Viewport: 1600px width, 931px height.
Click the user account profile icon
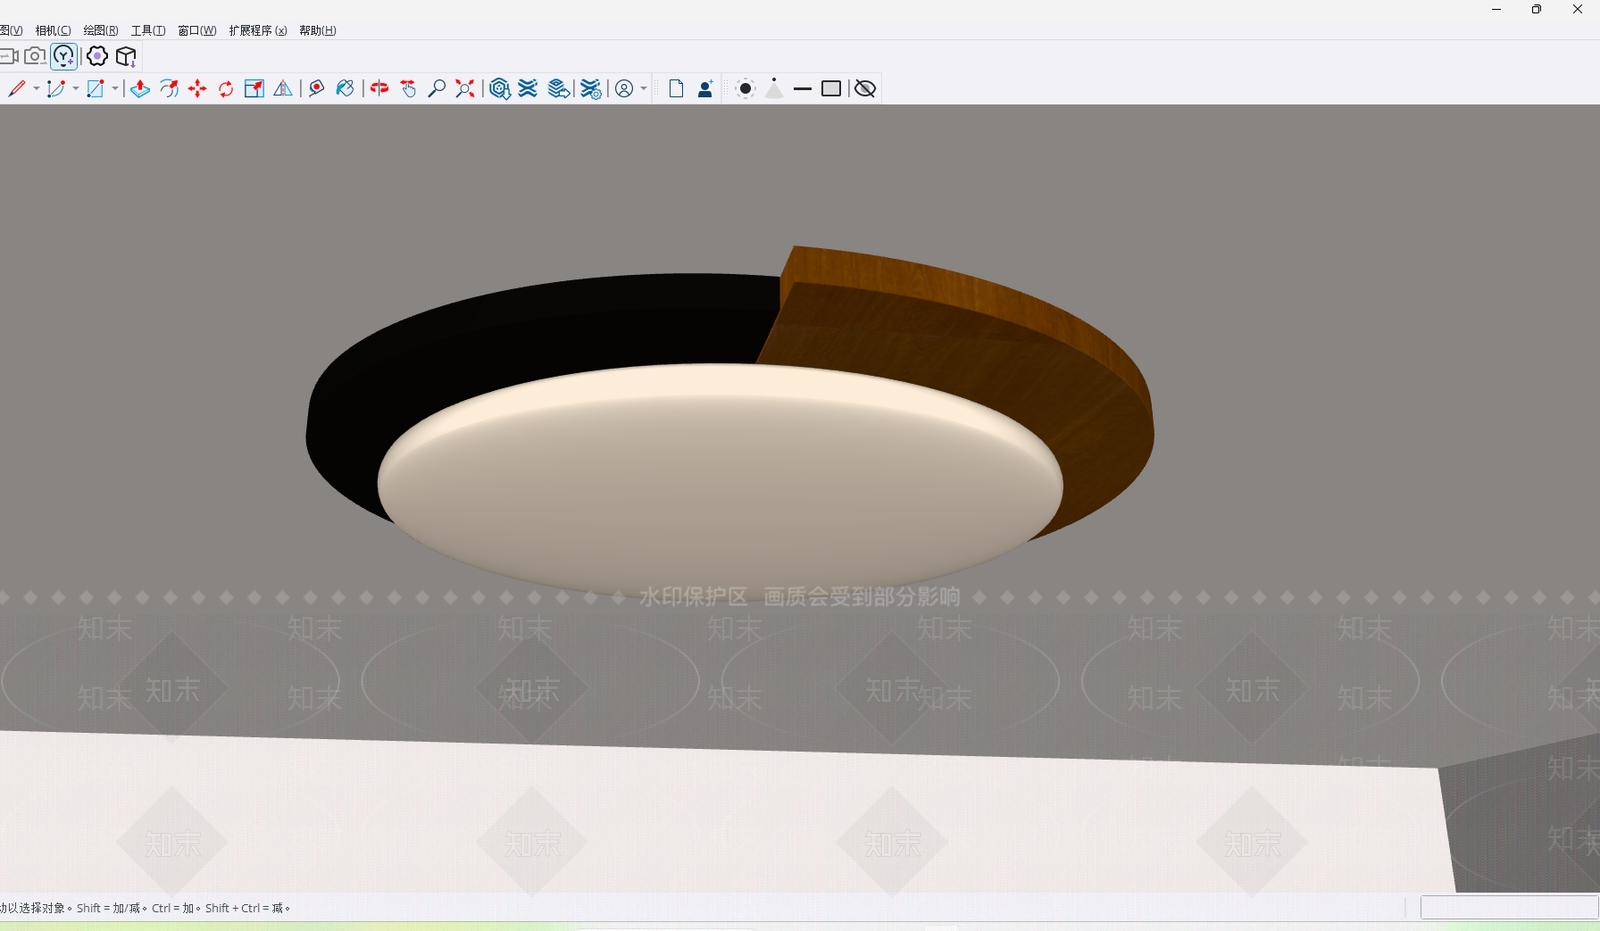624,89
